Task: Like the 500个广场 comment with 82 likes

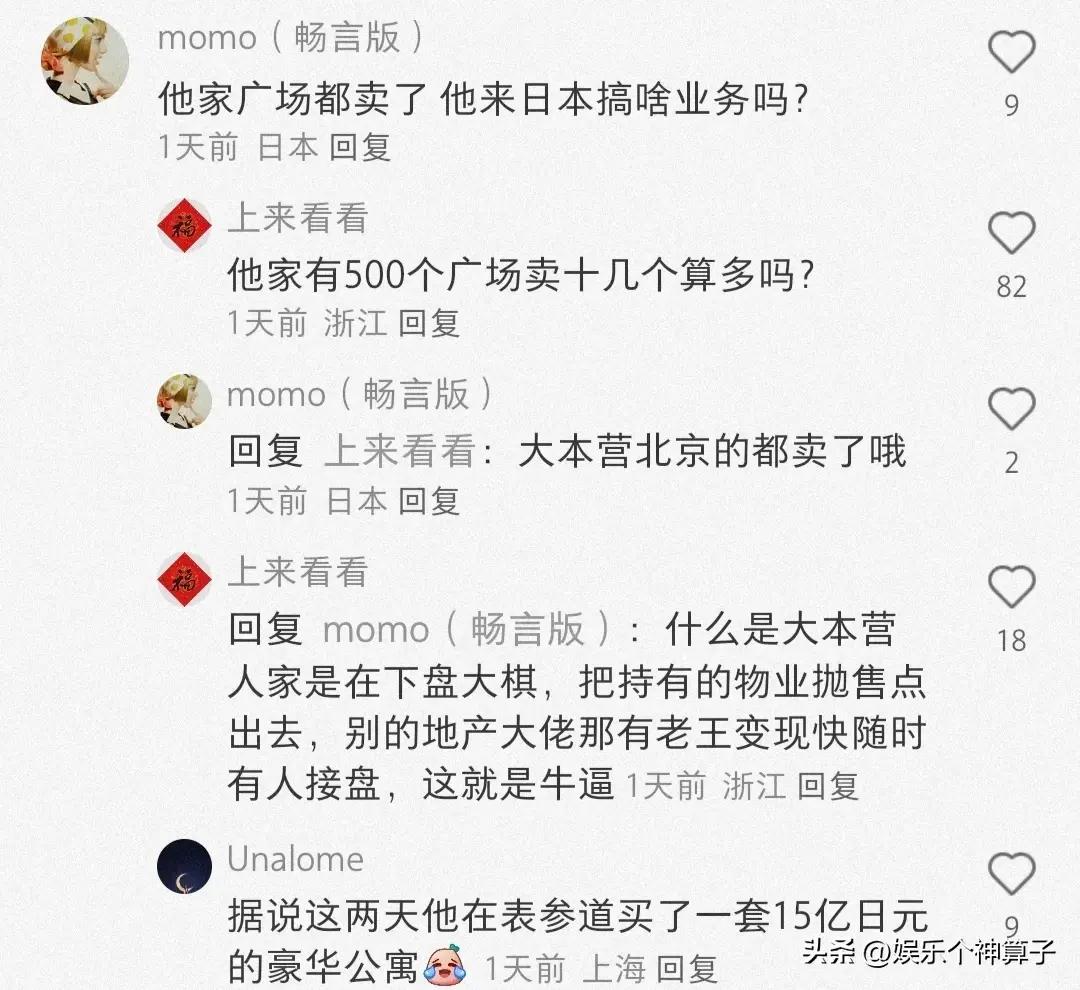Action: (1012, 232)
